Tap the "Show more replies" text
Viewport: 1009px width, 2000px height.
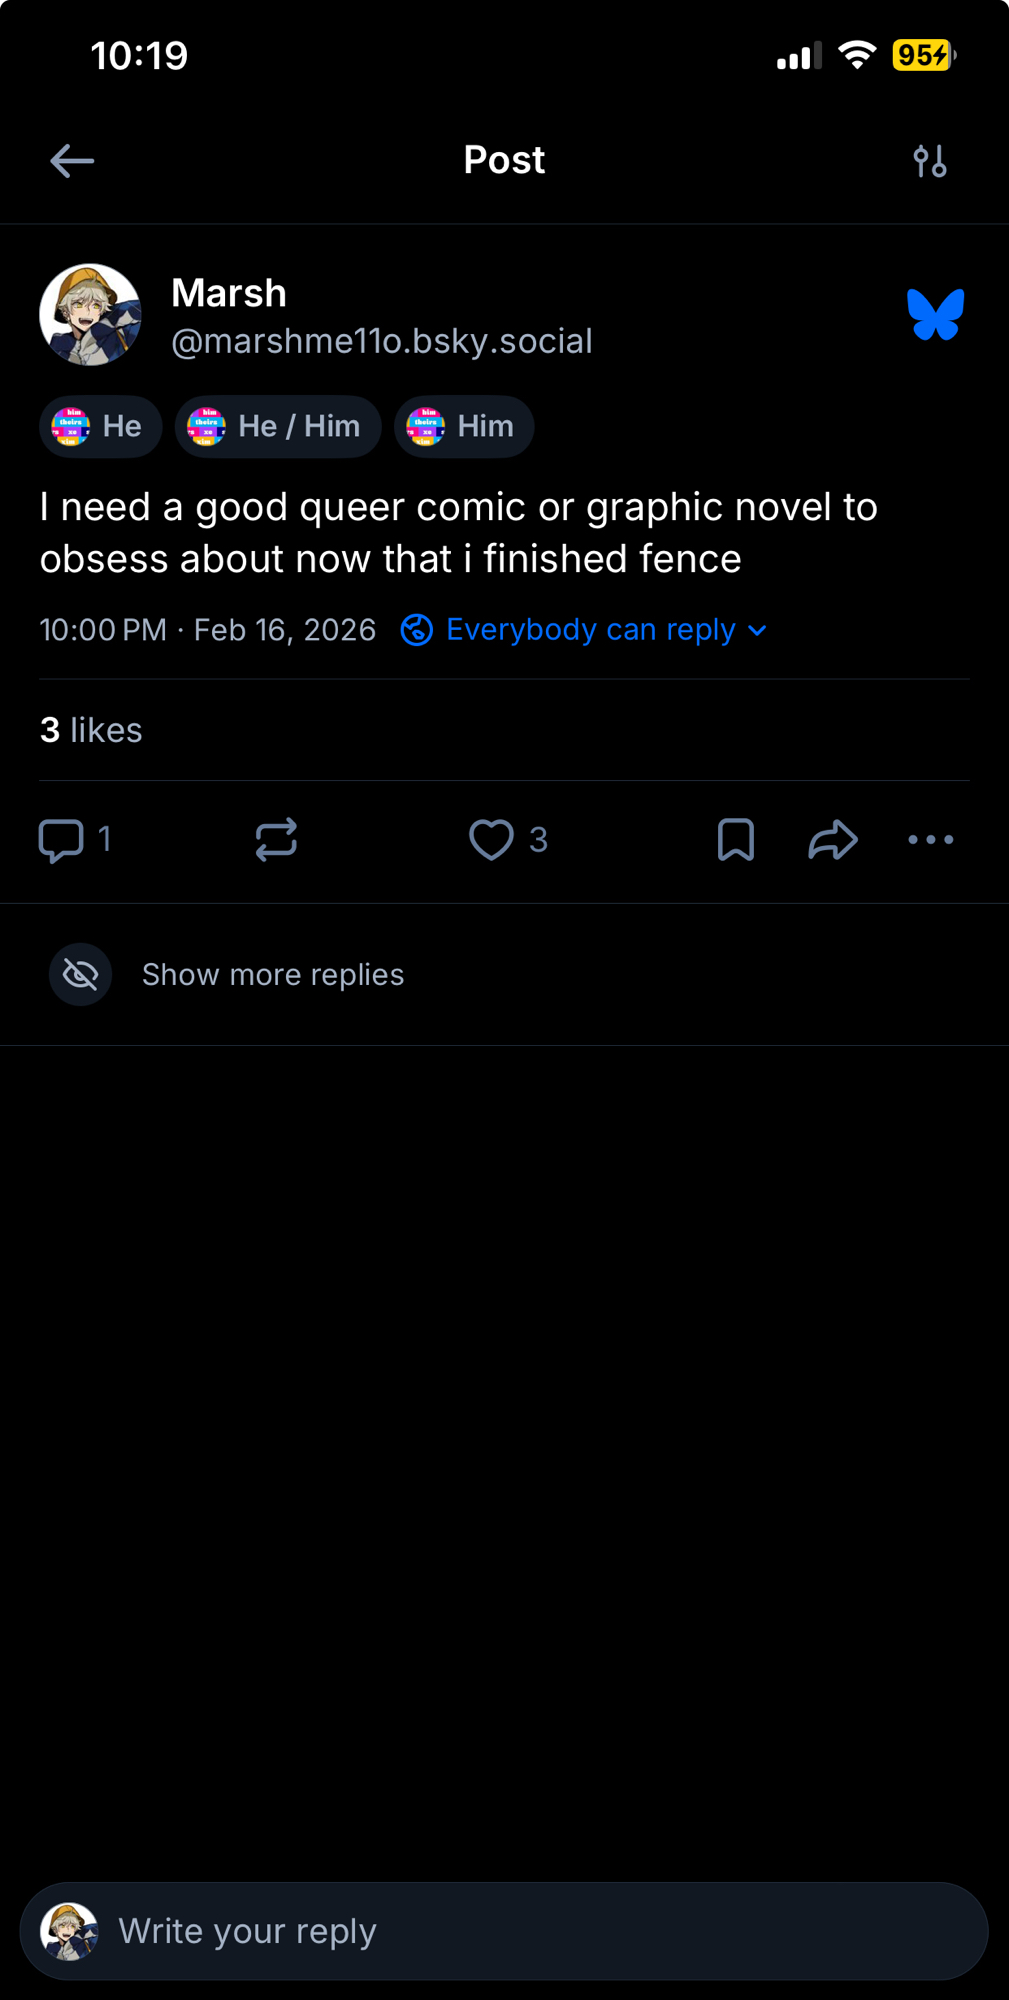[x=273, y=975]
